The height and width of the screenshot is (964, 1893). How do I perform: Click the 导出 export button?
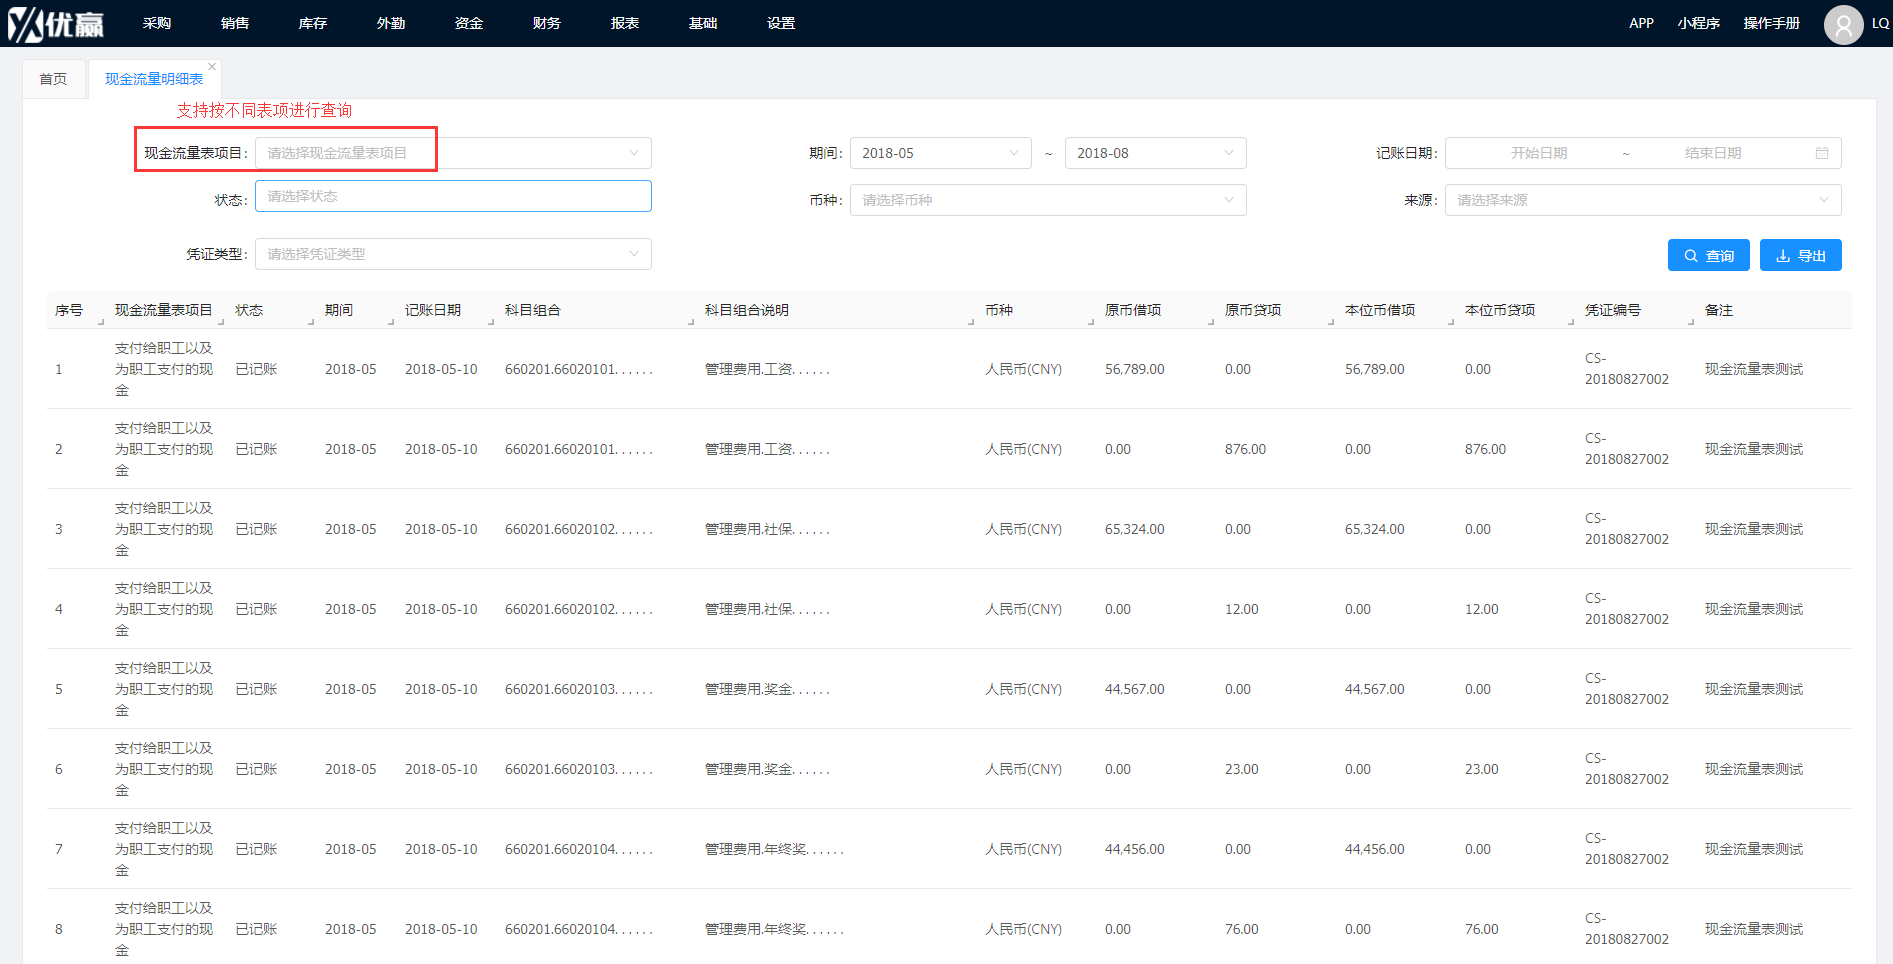[x=1800, y=255]
